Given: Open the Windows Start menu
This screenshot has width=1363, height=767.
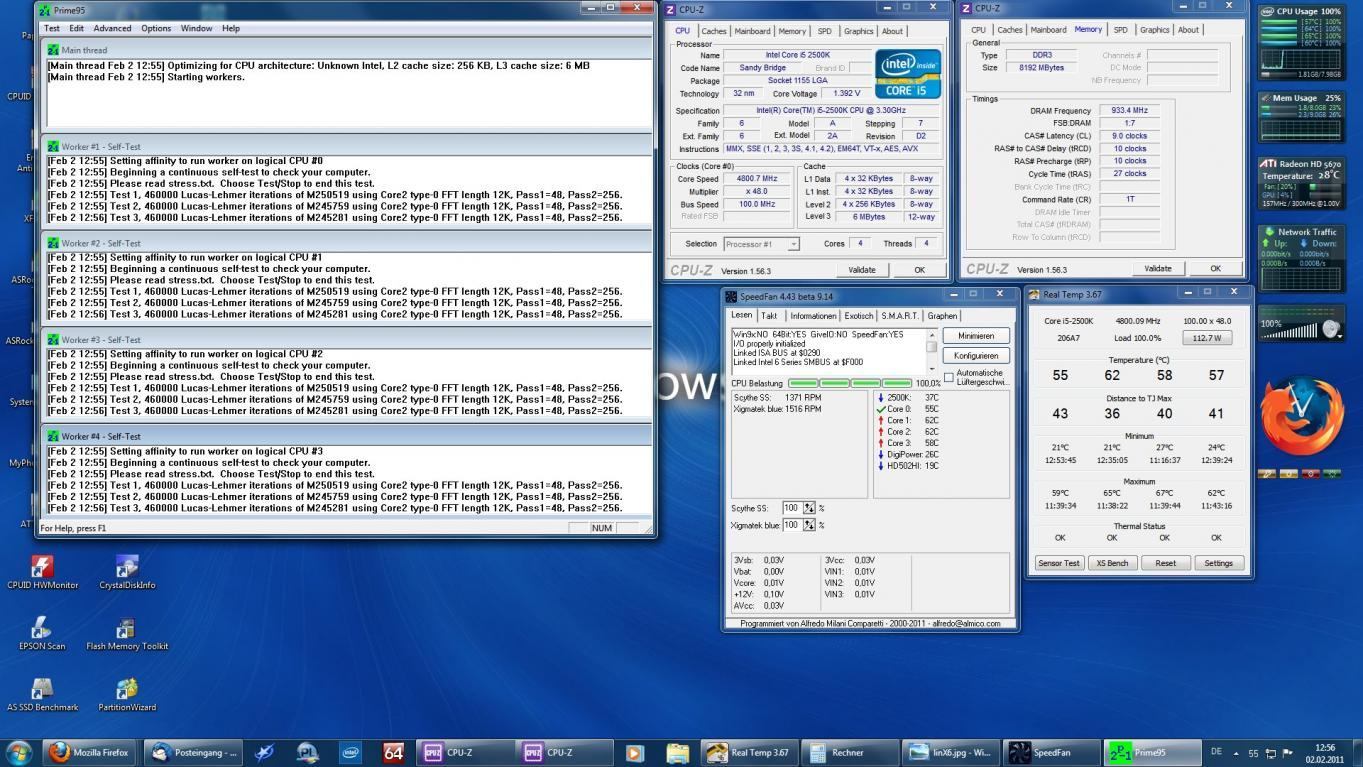Looking at the screenshot, I should click(19, 752).
